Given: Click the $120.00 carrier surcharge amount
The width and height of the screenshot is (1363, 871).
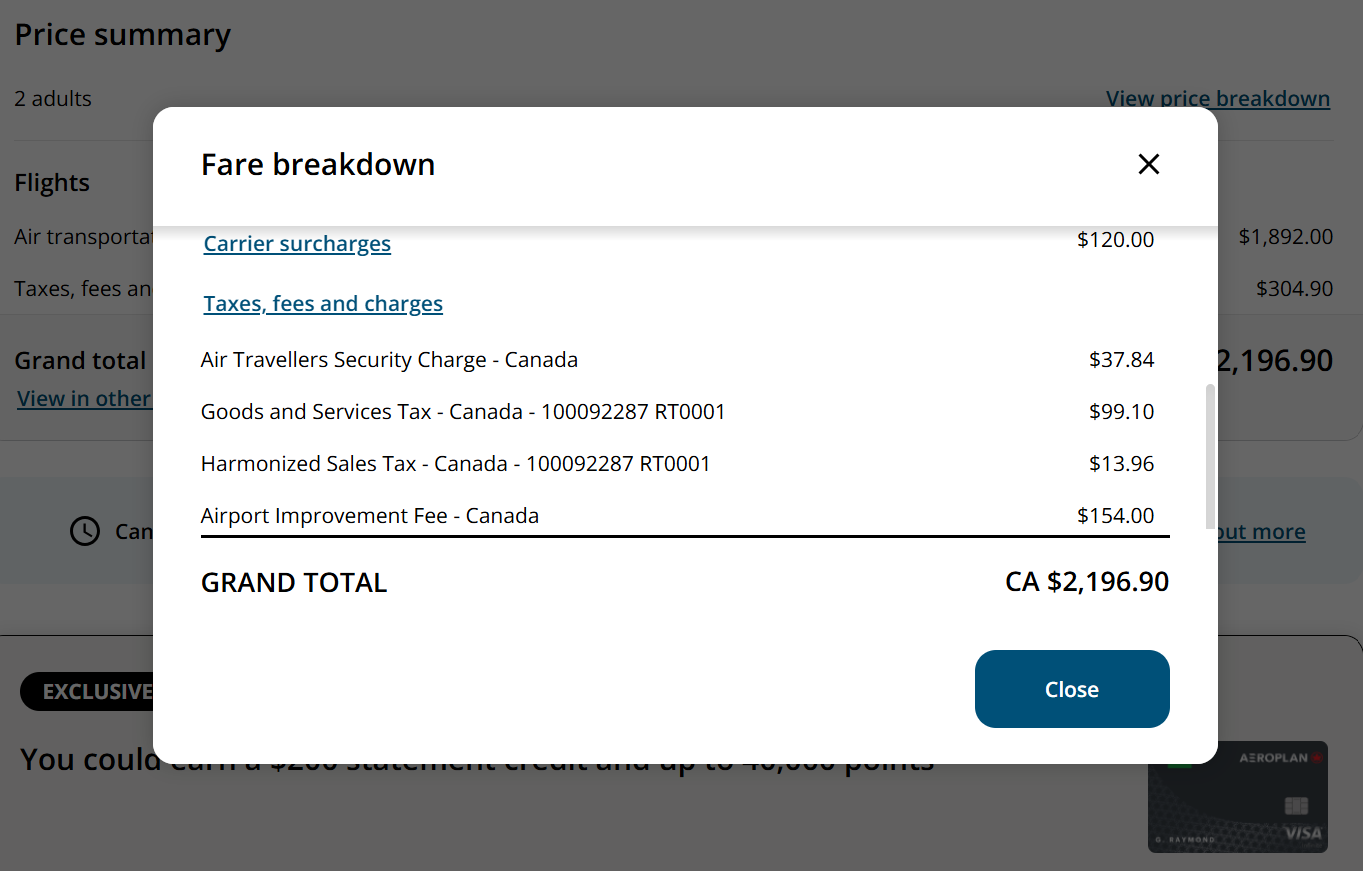Looking at the screenshot, I should (x=1115, y=240).
